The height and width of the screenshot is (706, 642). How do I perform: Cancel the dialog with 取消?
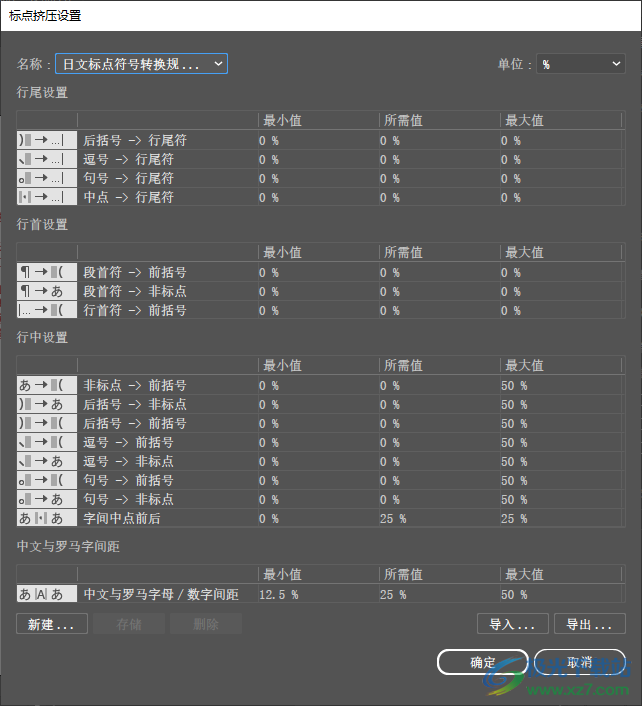pyautogui.click(x=579, y=662)
